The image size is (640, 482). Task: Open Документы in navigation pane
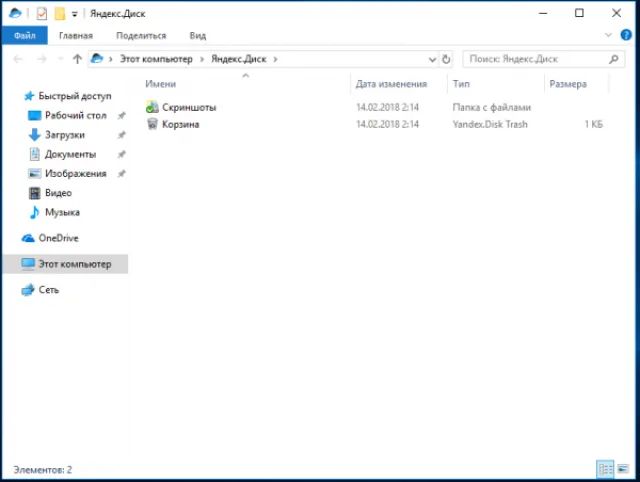pos(71,154)
